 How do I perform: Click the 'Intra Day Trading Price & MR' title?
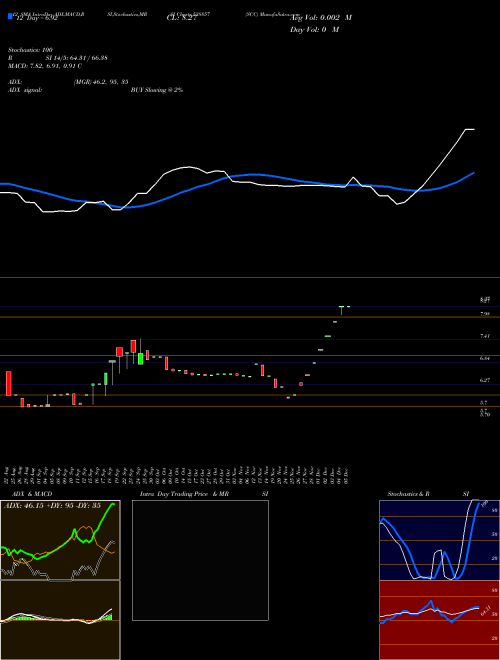[184, 494]
